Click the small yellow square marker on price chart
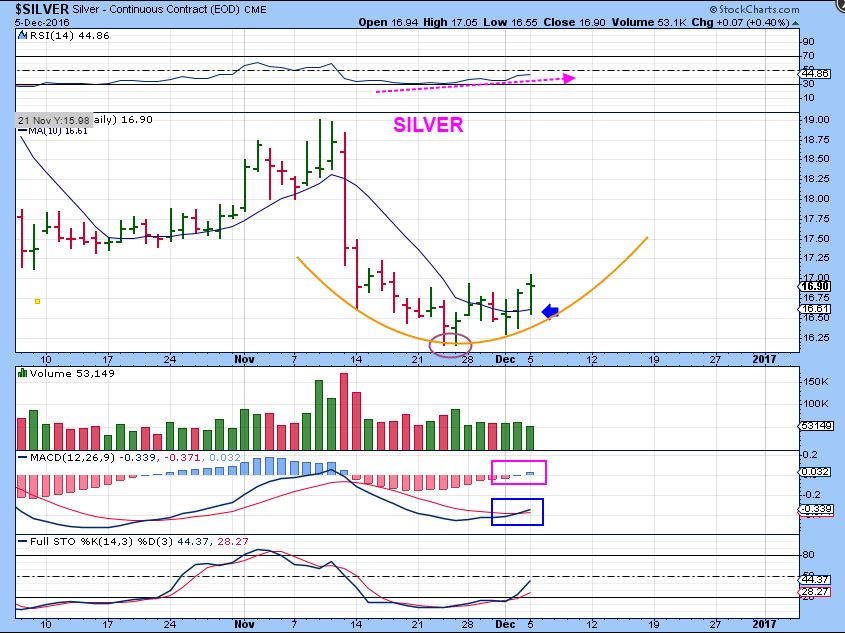 pyautogui.click(x=37, y=302)
